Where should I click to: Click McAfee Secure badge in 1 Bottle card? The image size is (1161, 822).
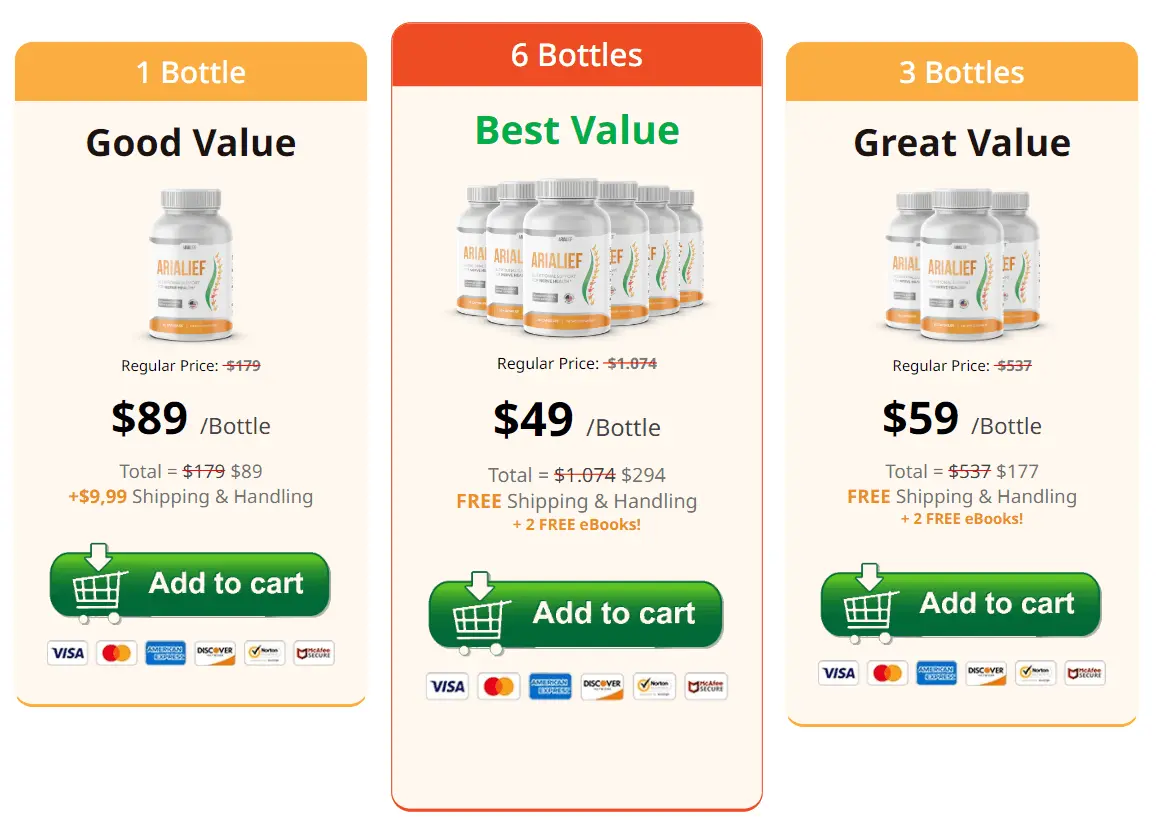pyautogui.click(x=314, y=653)
